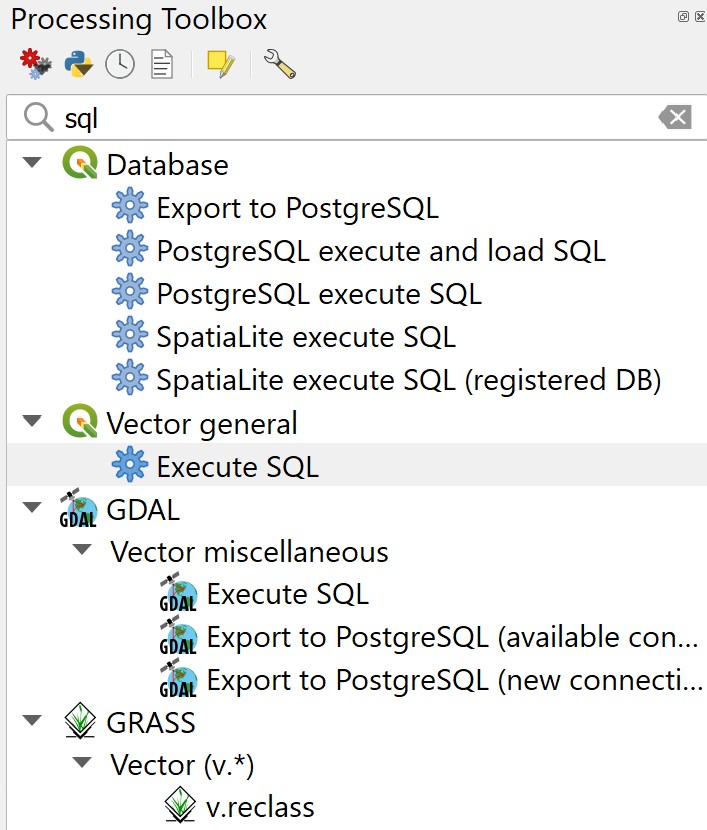Open Processing Options wrench icon
Viewport: 707px width, 830px height.
tap(279, 65)
